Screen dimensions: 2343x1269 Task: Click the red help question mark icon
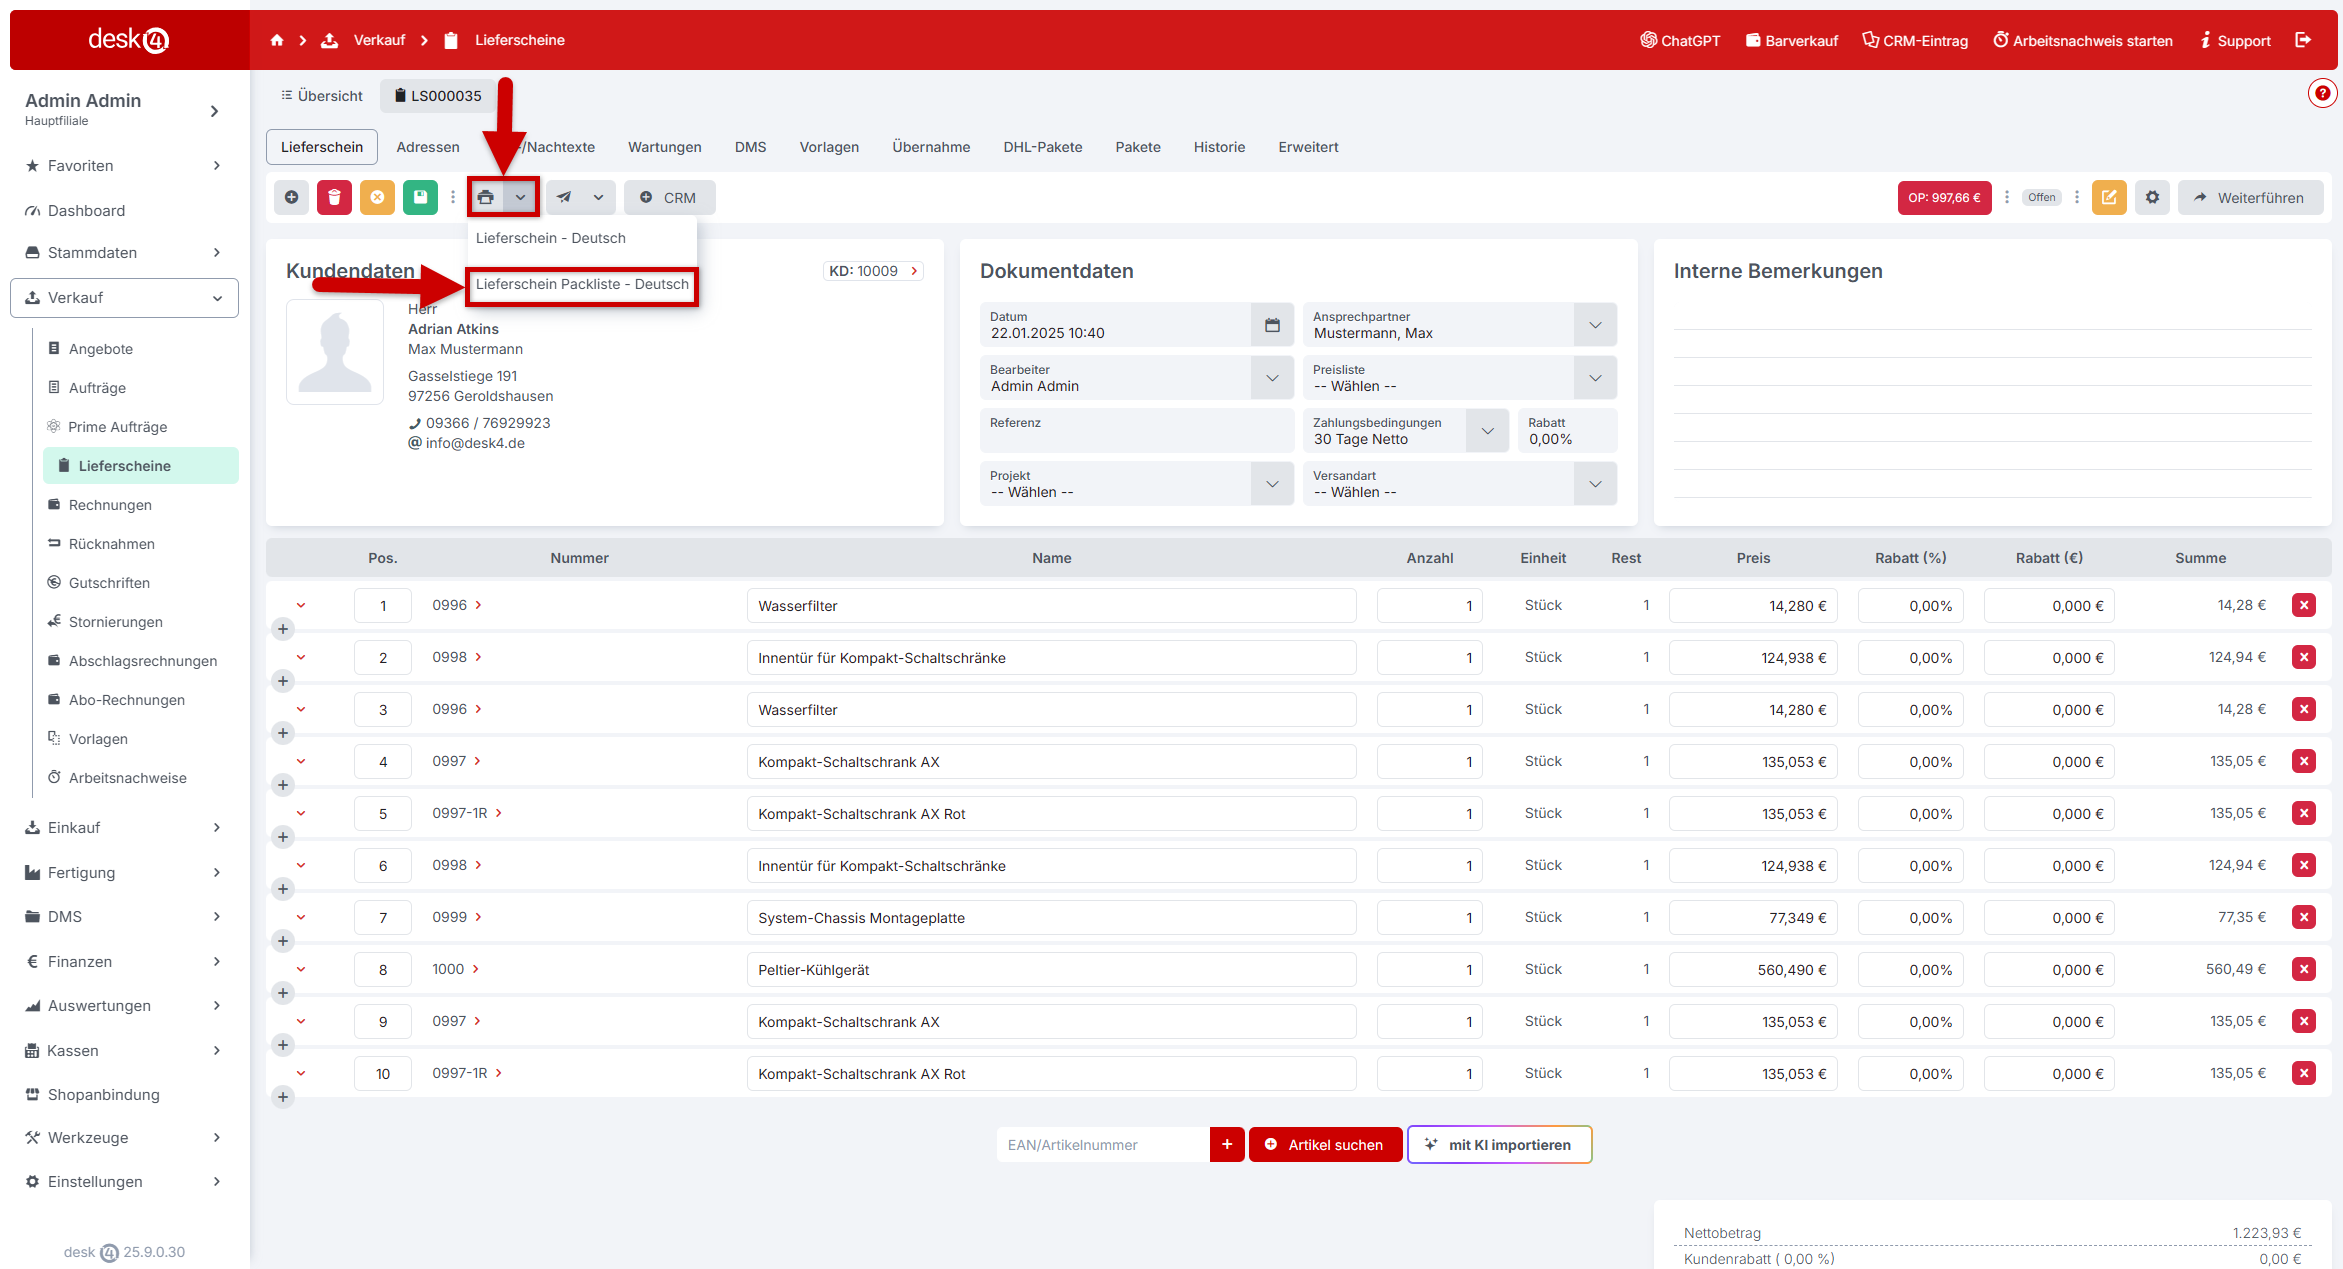[2321, 94]
